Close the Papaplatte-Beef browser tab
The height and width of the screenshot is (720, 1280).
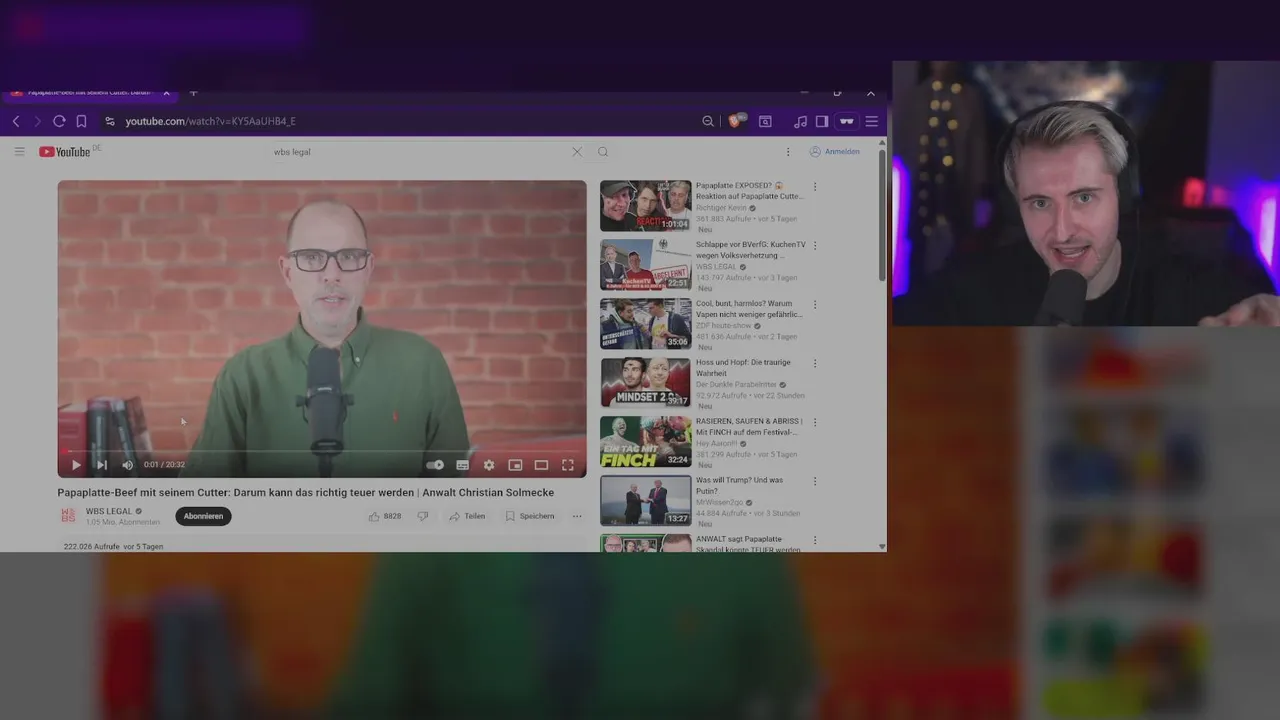pos(166,92)
